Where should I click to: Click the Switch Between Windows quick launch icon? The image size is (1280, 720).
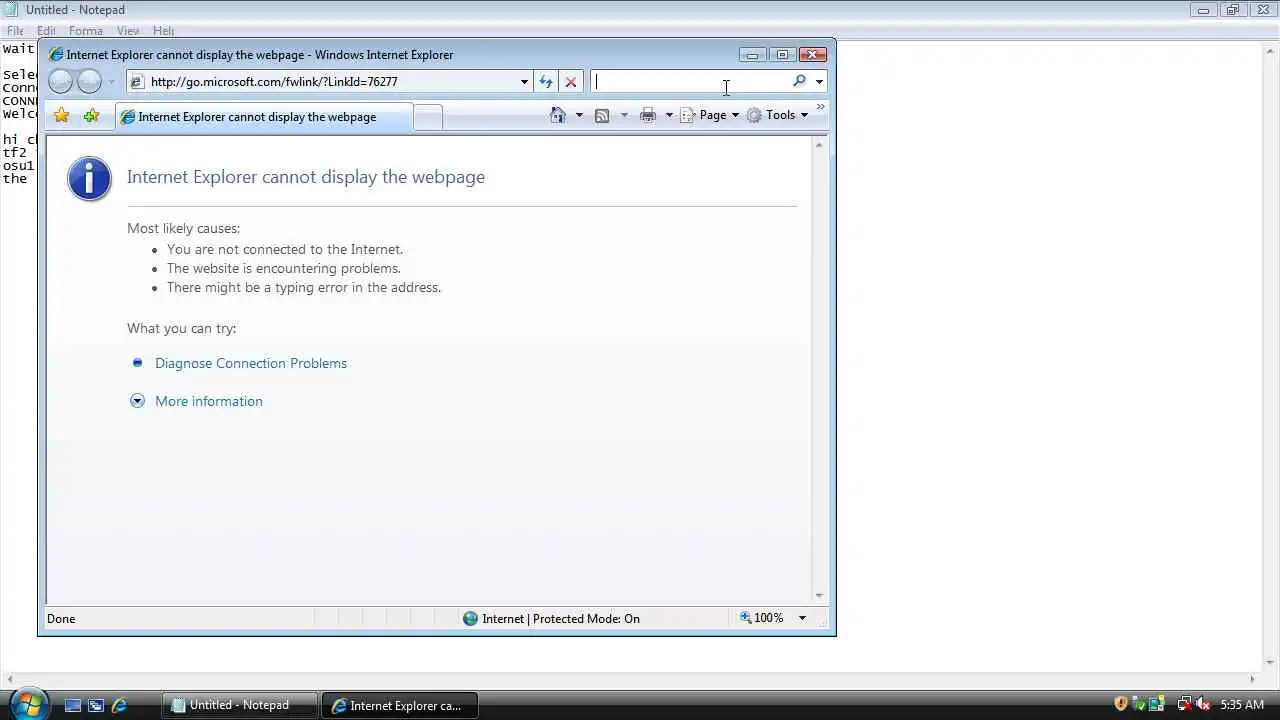[96, 705]
